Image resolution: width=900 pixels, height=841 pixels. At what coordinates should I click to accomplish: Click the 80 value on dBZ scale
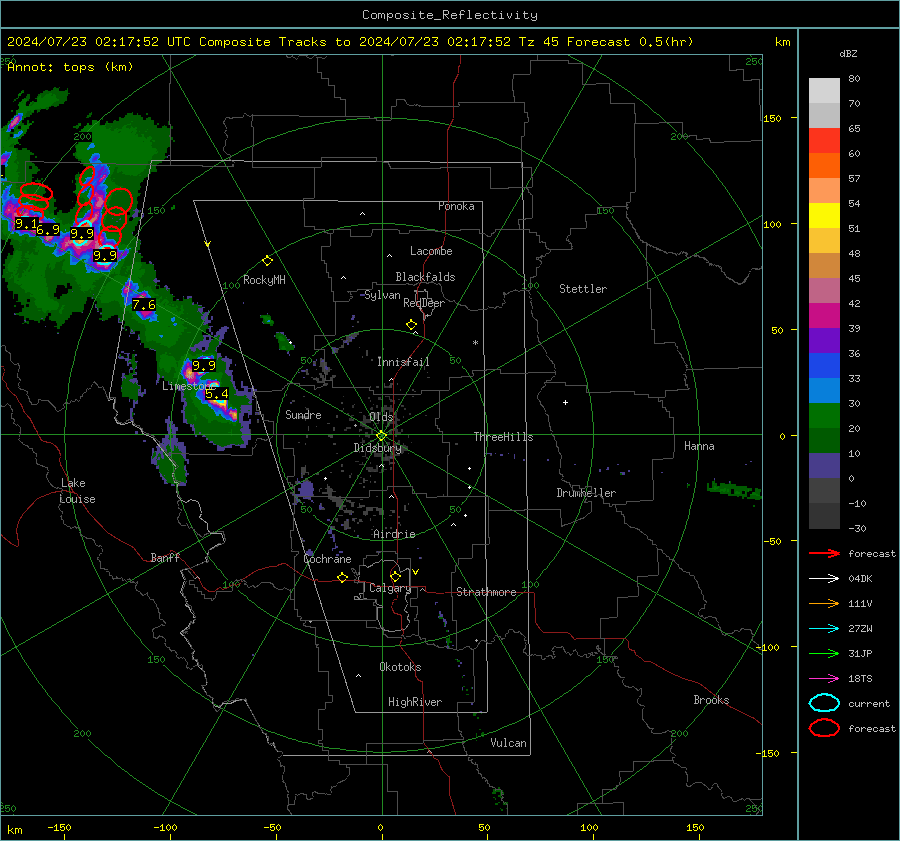pyautogui.click(x=854, y=79)
